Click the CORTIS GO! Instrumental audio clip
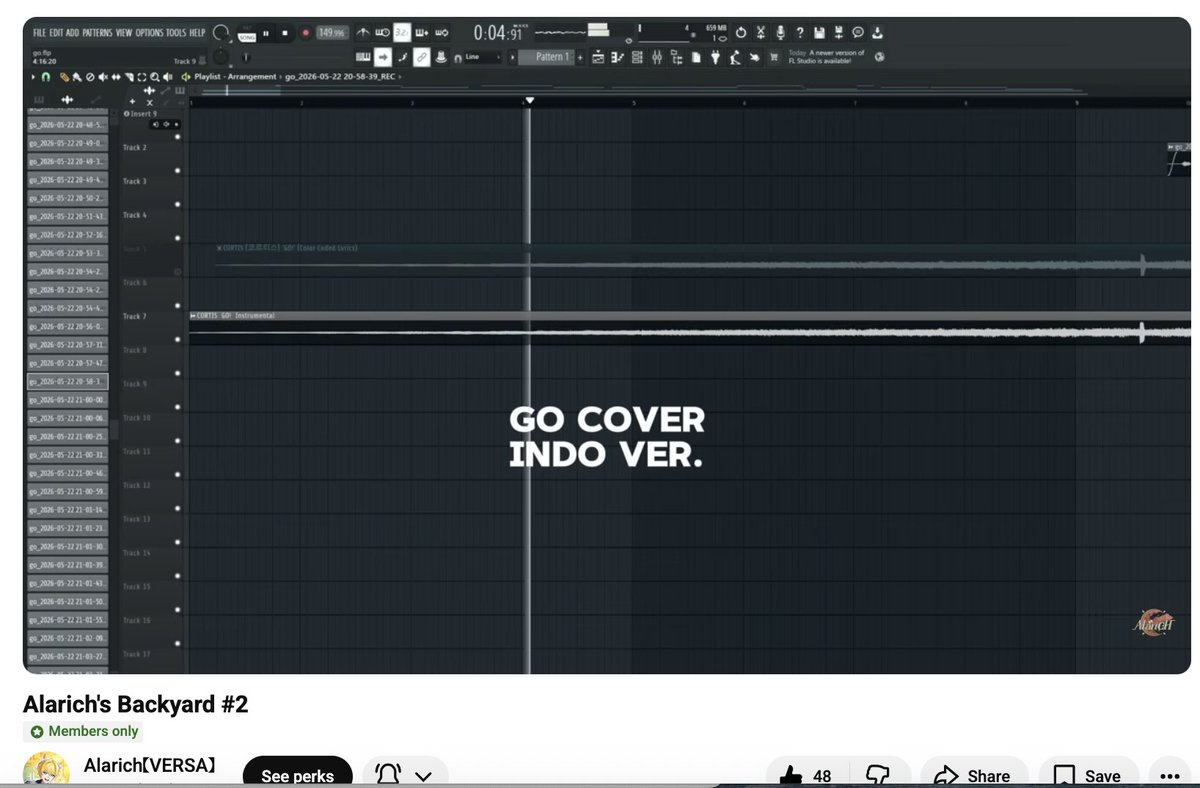This screenshot has width=1200, height=788. pos(690,328)
